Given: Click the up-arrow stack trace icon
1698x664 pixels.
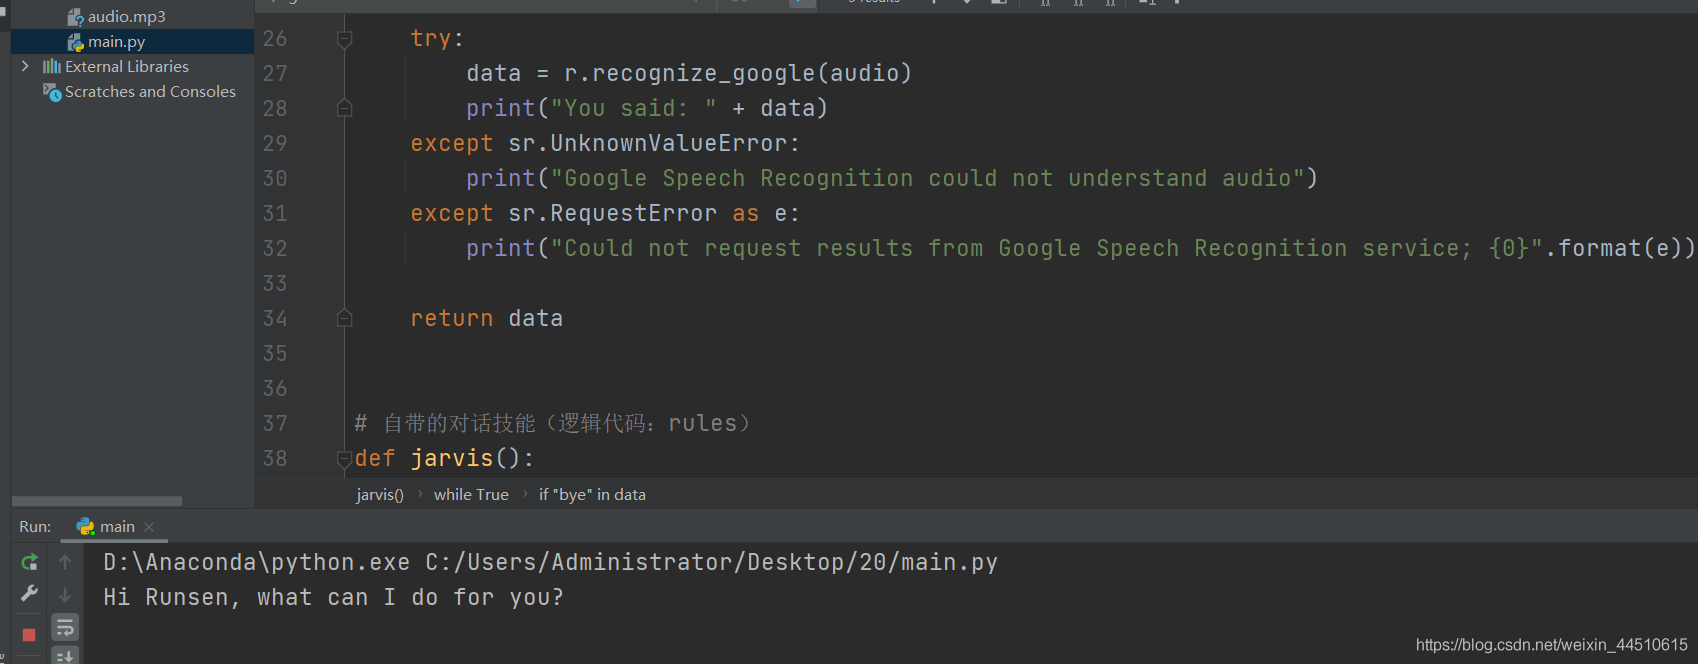Looking at the screenshot, I should [65, 562].
